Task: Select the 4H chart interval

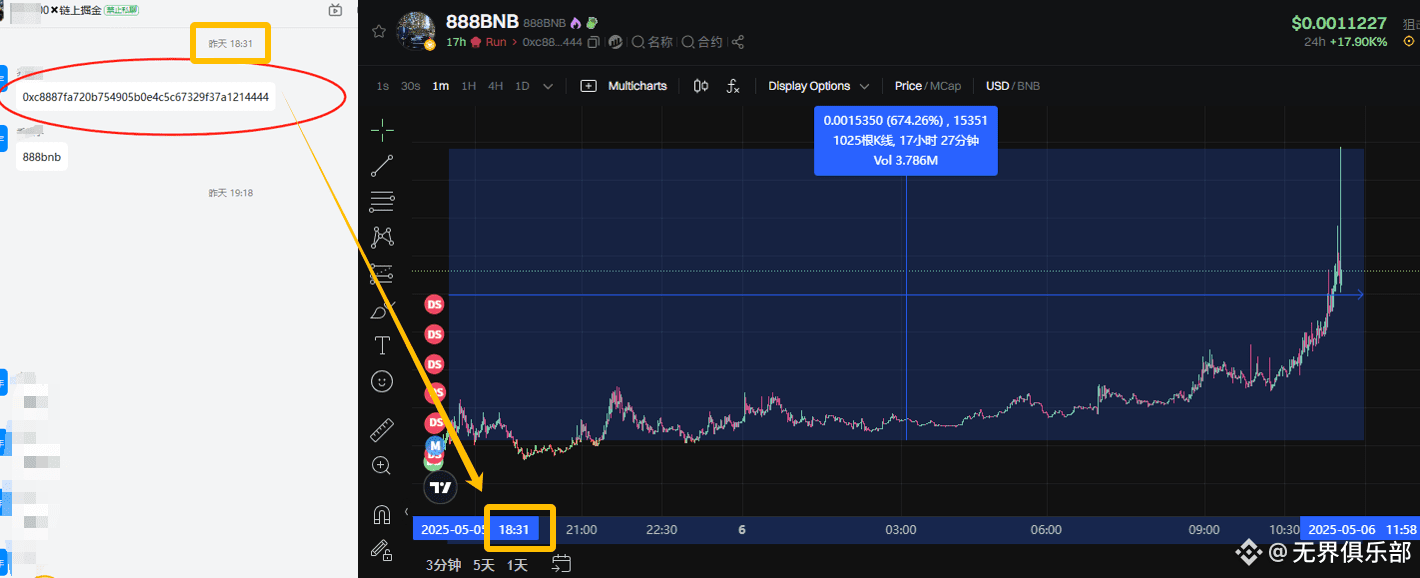Action: (495, 86)
